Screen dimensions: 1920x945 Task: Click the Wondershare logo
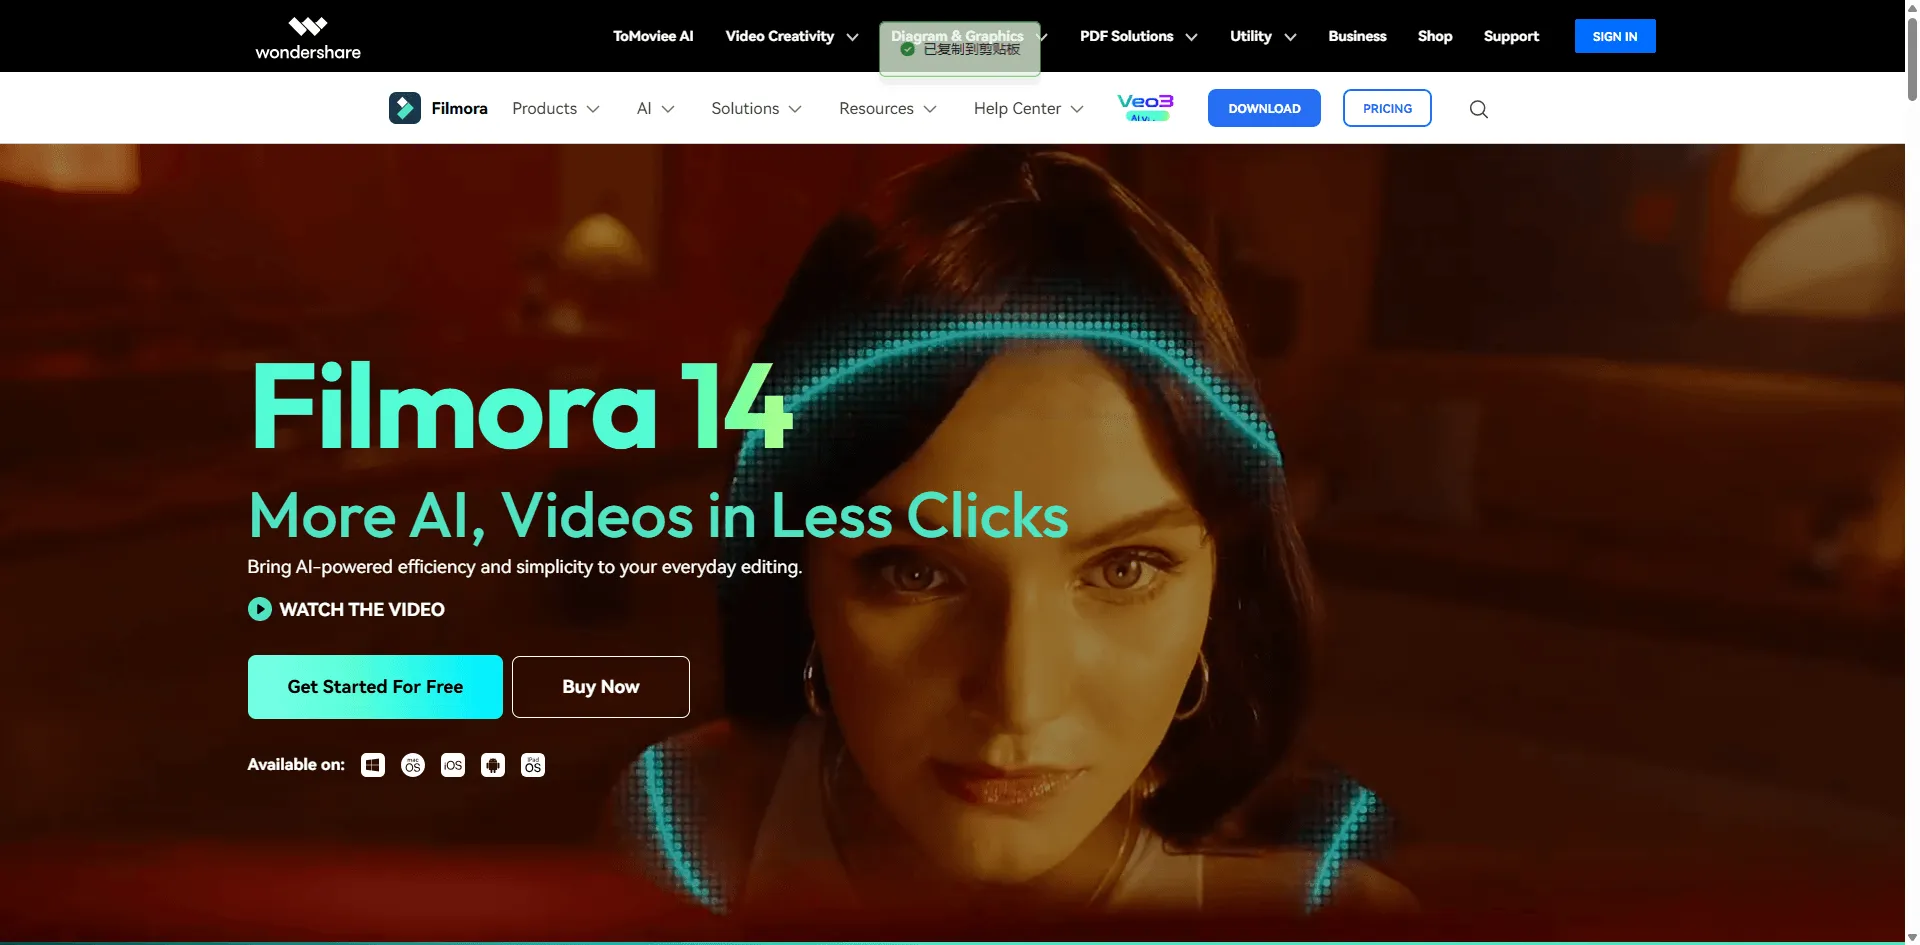click(308, 38)
